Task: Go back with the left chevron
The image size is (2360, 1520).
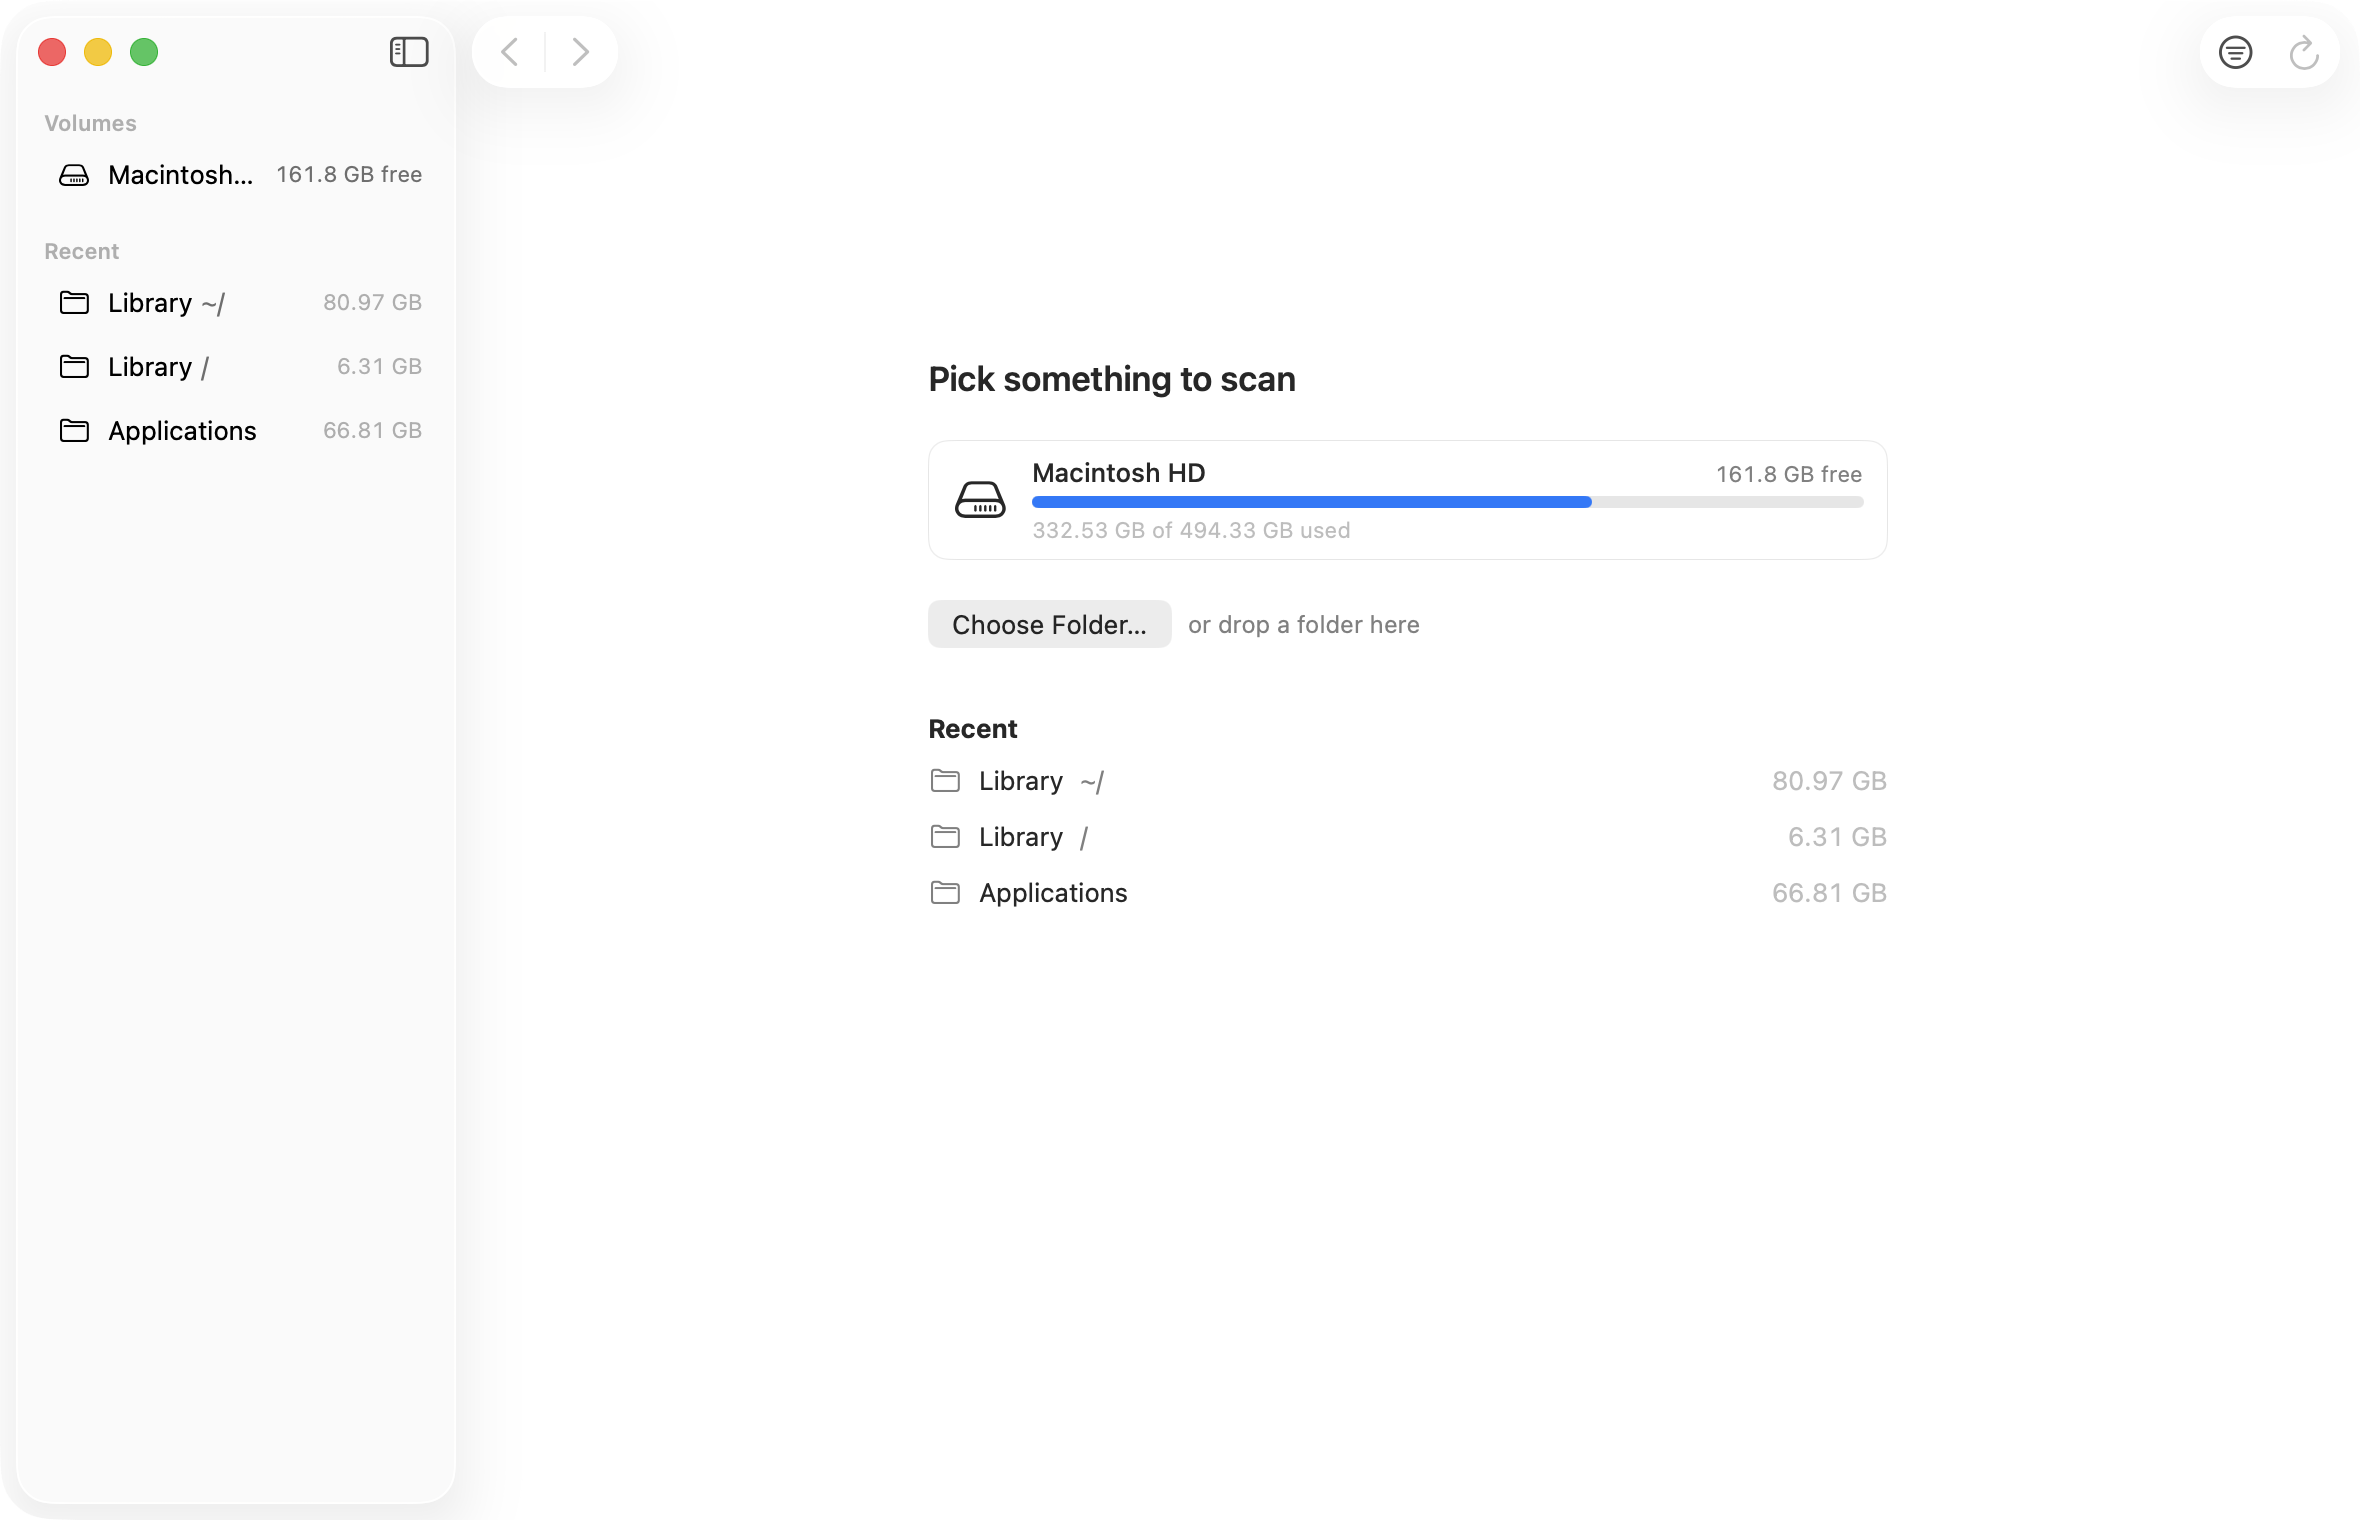Action: (510, 52)
